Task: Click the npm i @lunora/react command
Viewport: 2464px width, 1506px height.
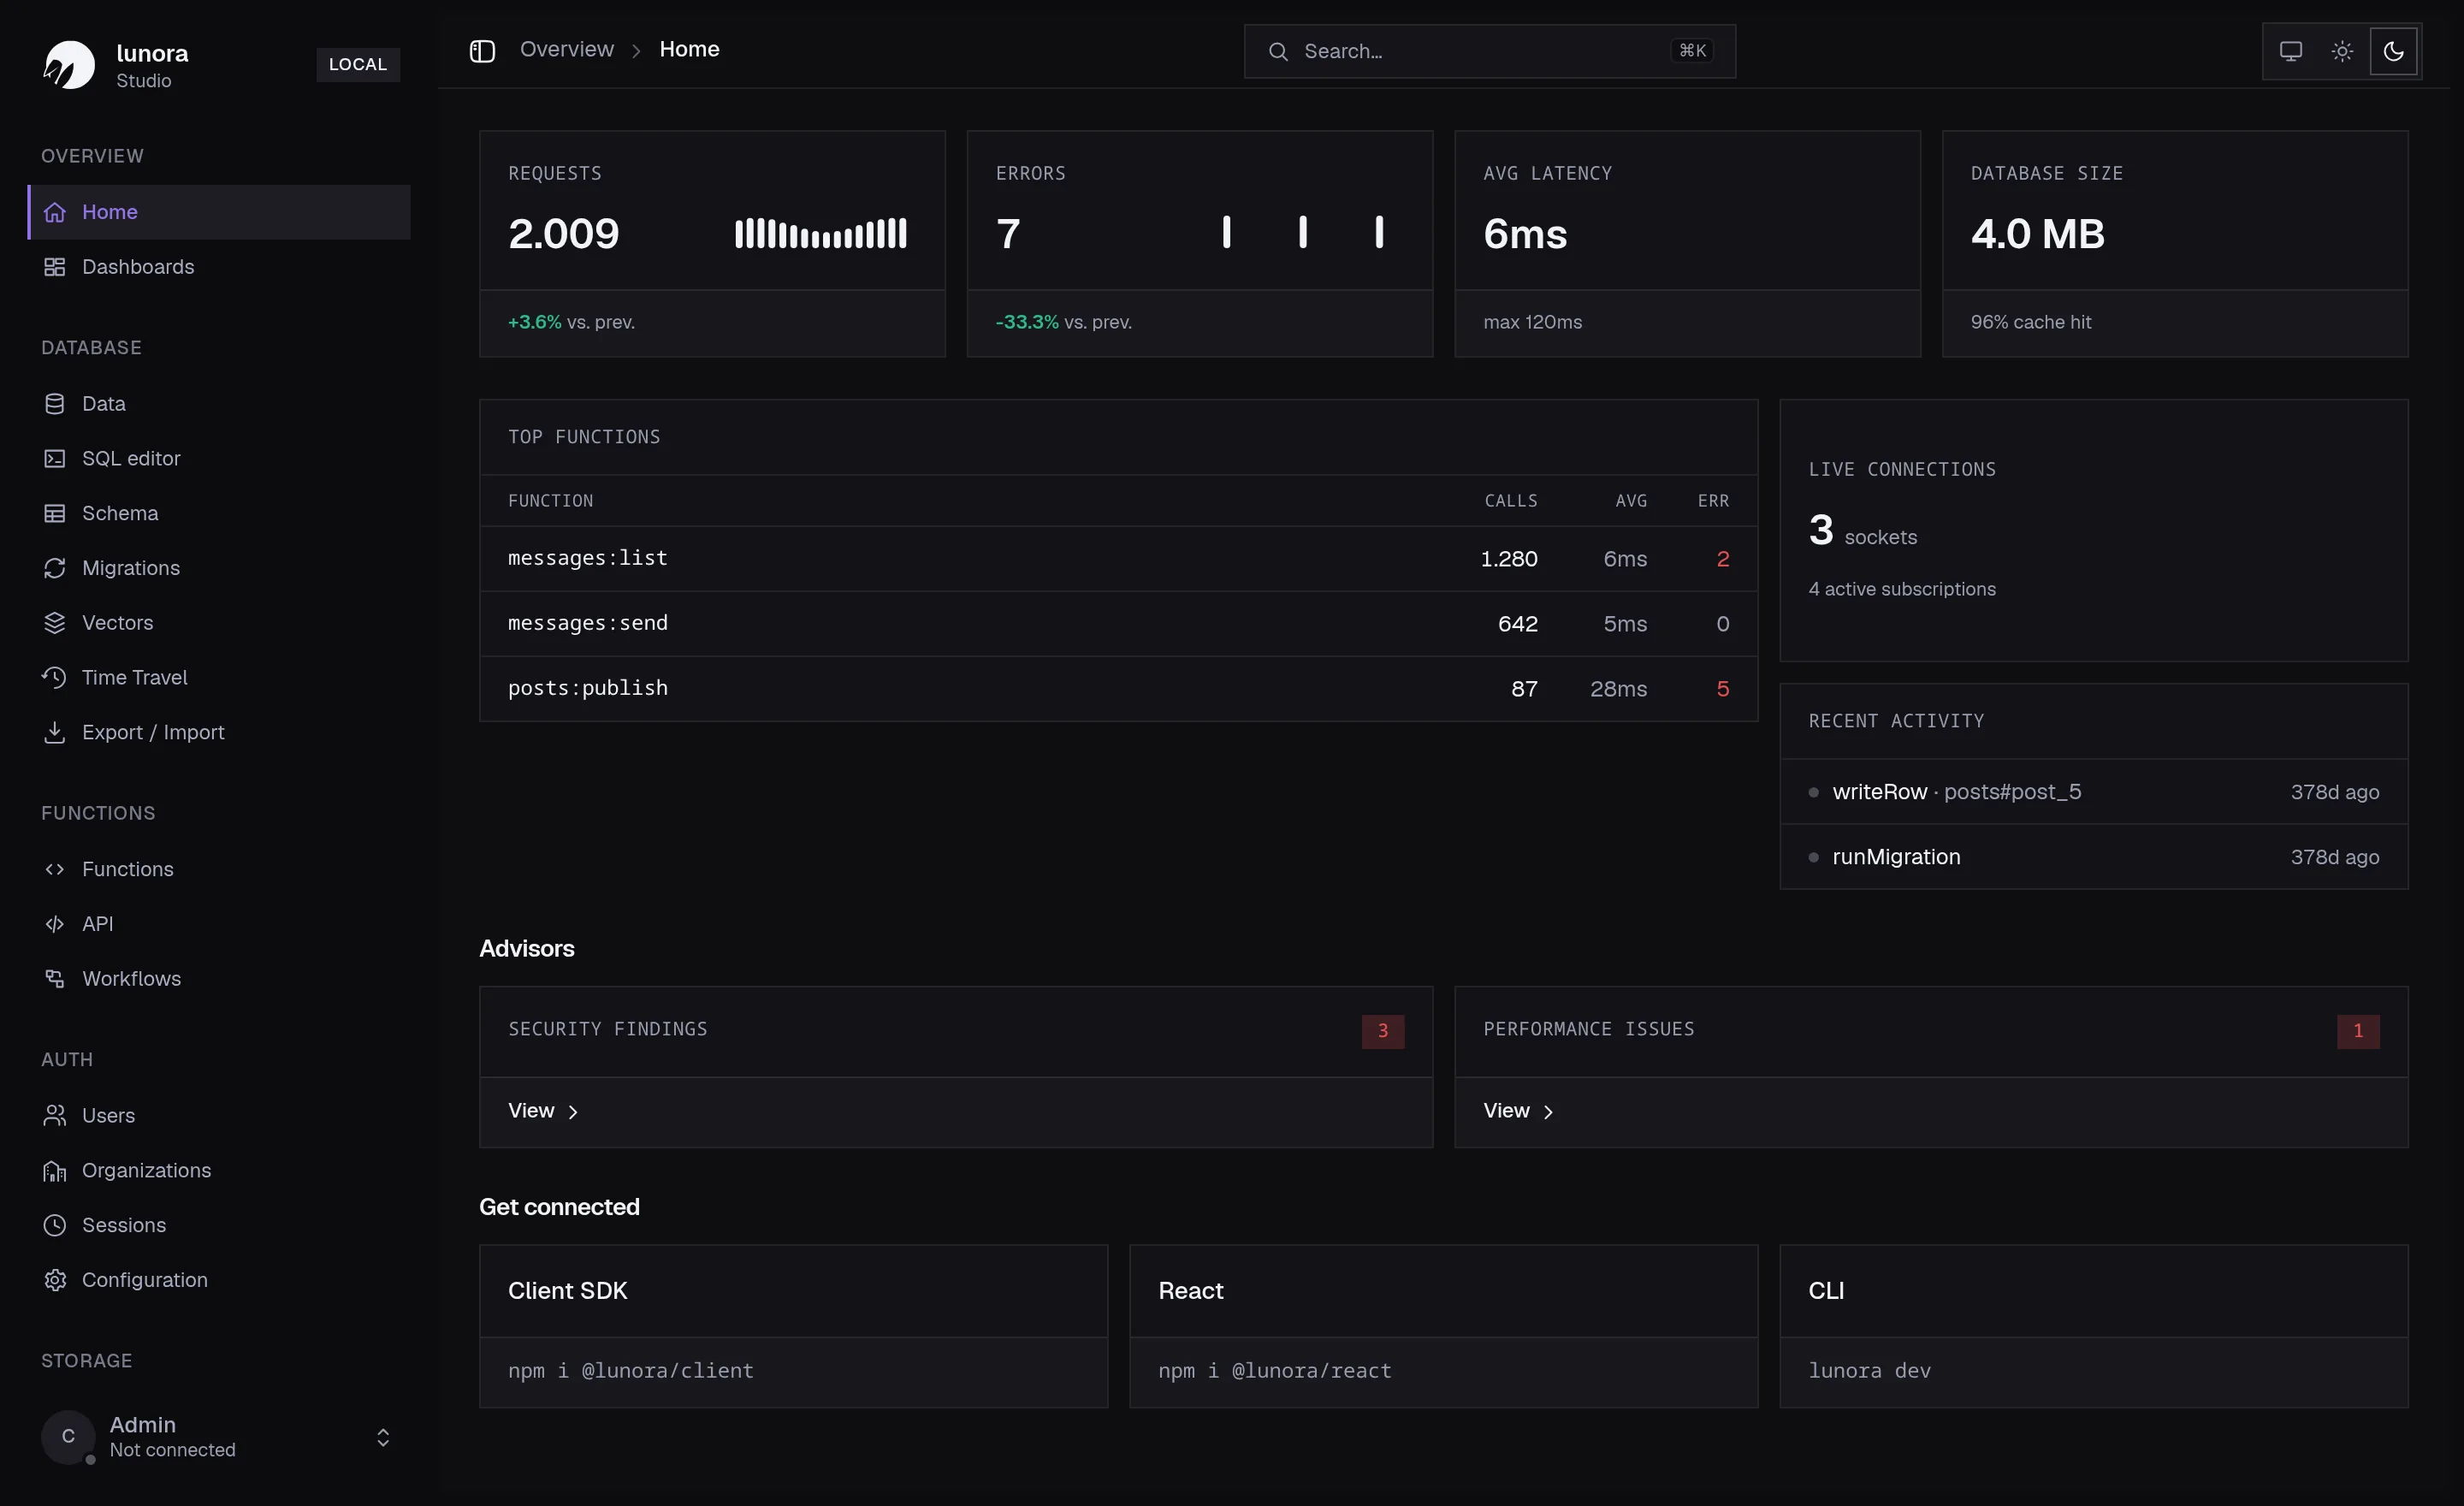Action: 1275,1371
